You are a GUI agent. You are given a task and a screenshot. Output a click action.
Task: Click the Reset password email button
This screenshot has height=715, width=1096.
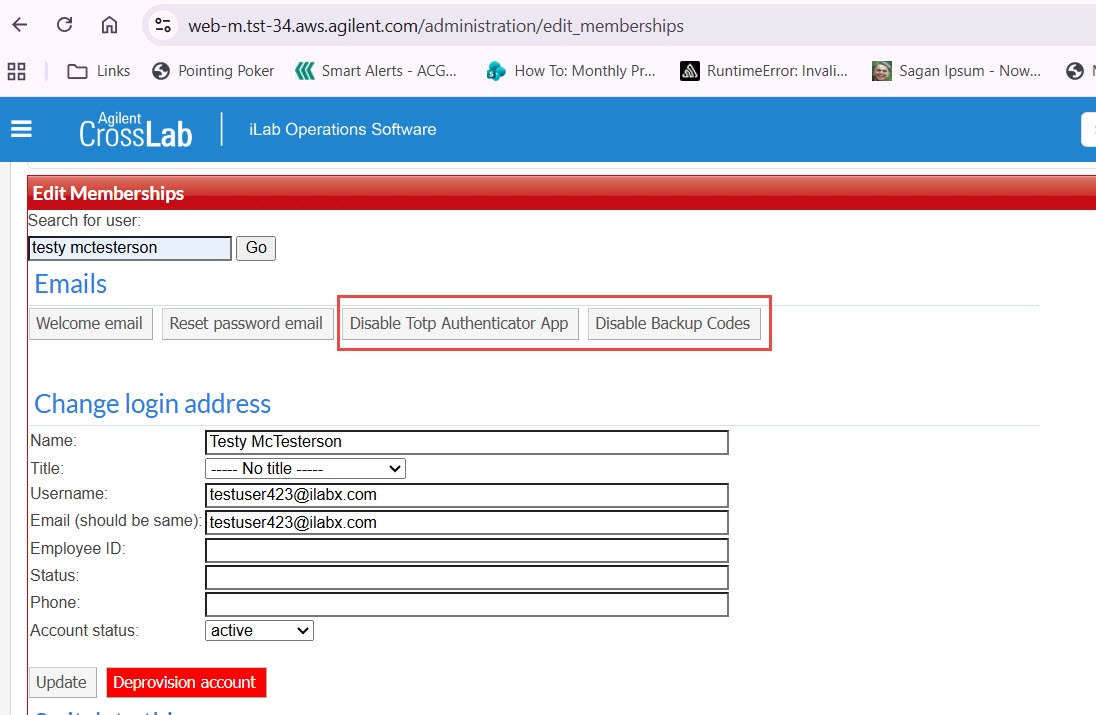(x=246, y=324)
